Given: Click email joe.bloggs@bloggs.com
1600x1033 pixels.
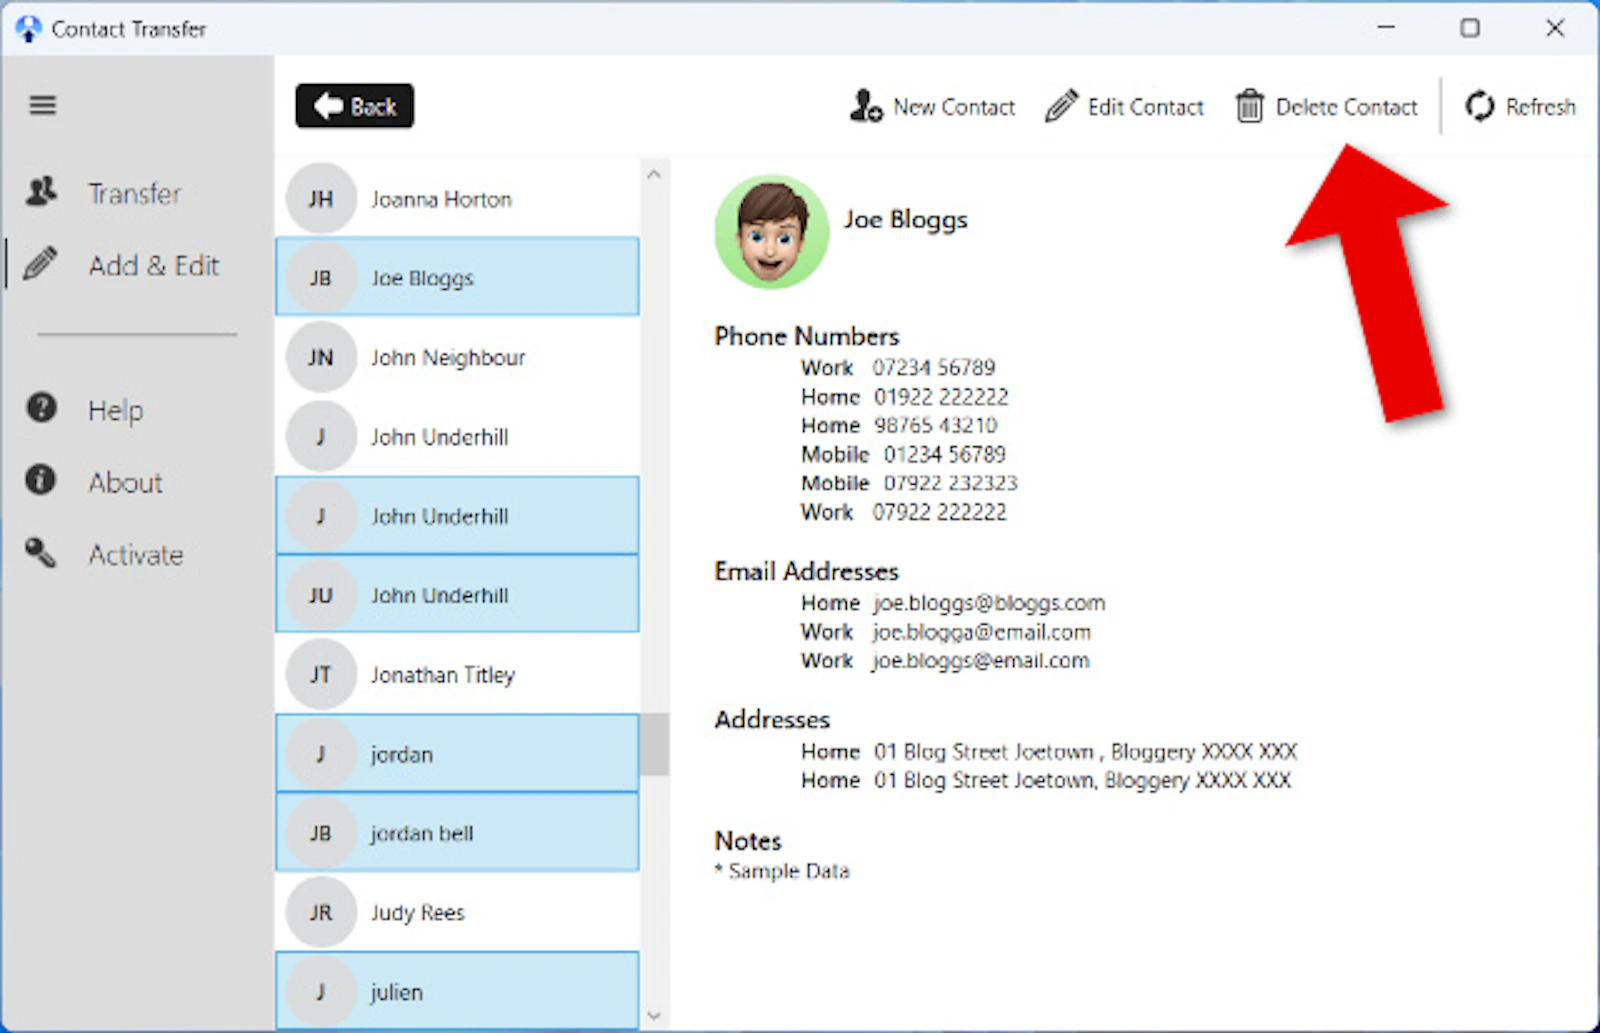Looking at the screenshot, I should tap(989, 603).
